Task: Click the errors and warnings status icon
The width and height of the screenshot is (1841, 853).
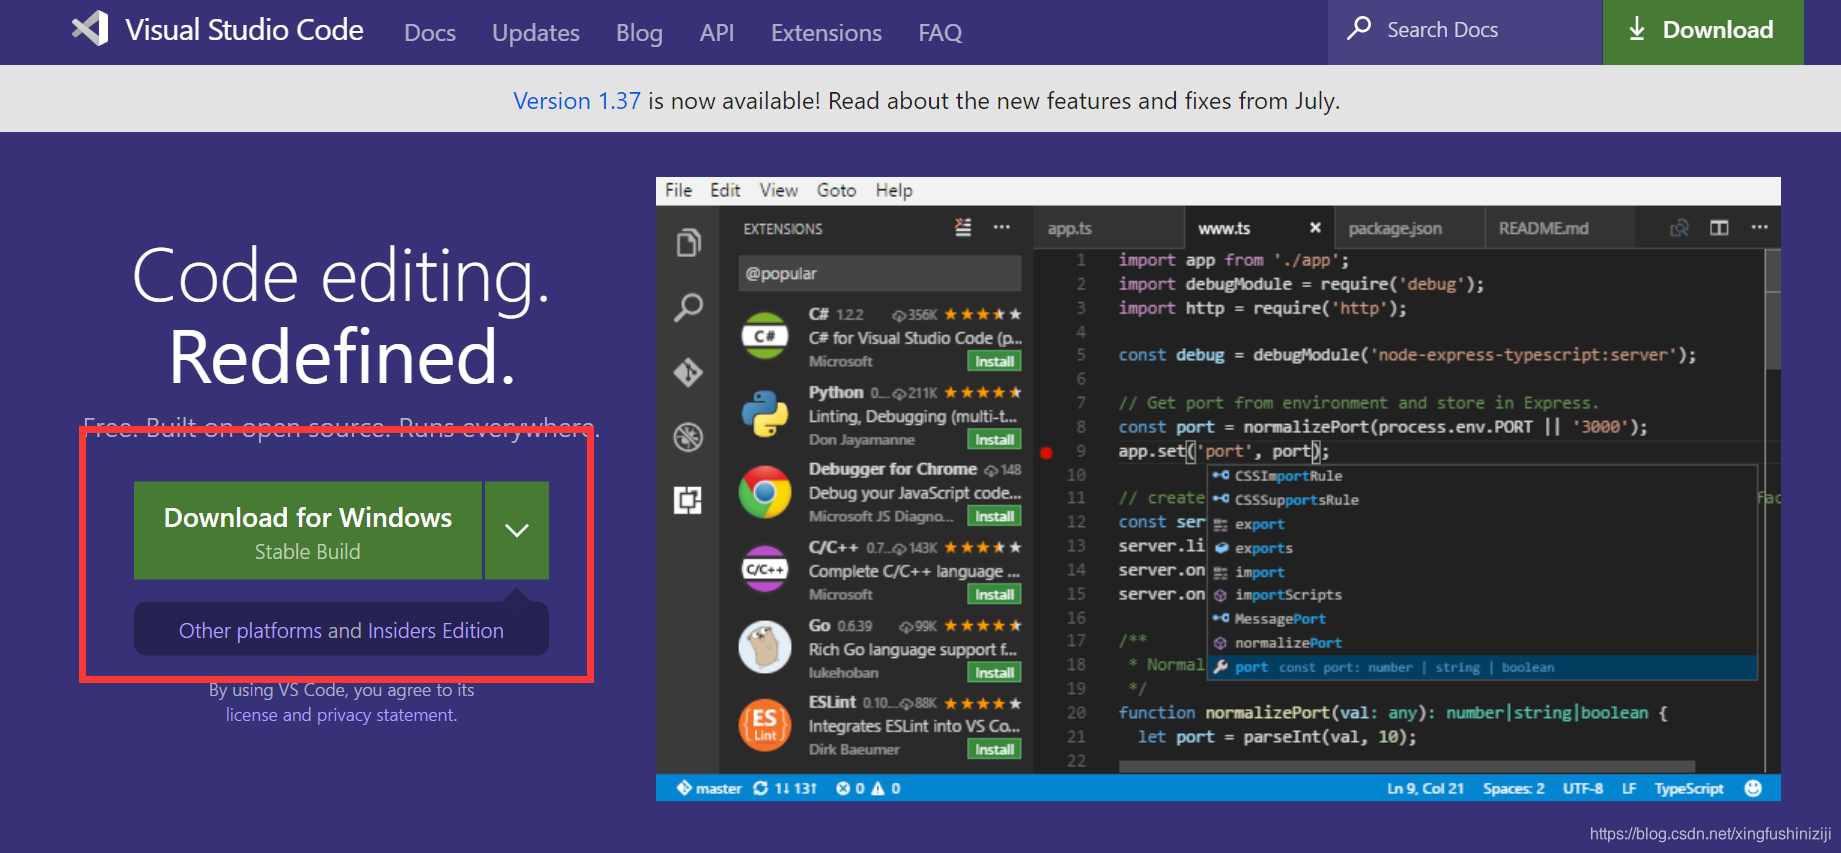Action: [x=868, y=788]
